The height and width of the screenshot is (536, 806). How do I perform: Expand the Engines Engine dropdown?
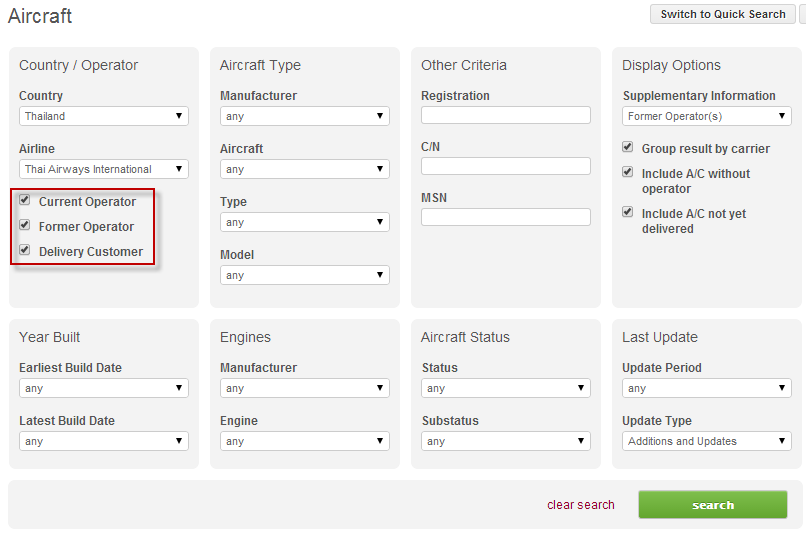pos(305,441)
